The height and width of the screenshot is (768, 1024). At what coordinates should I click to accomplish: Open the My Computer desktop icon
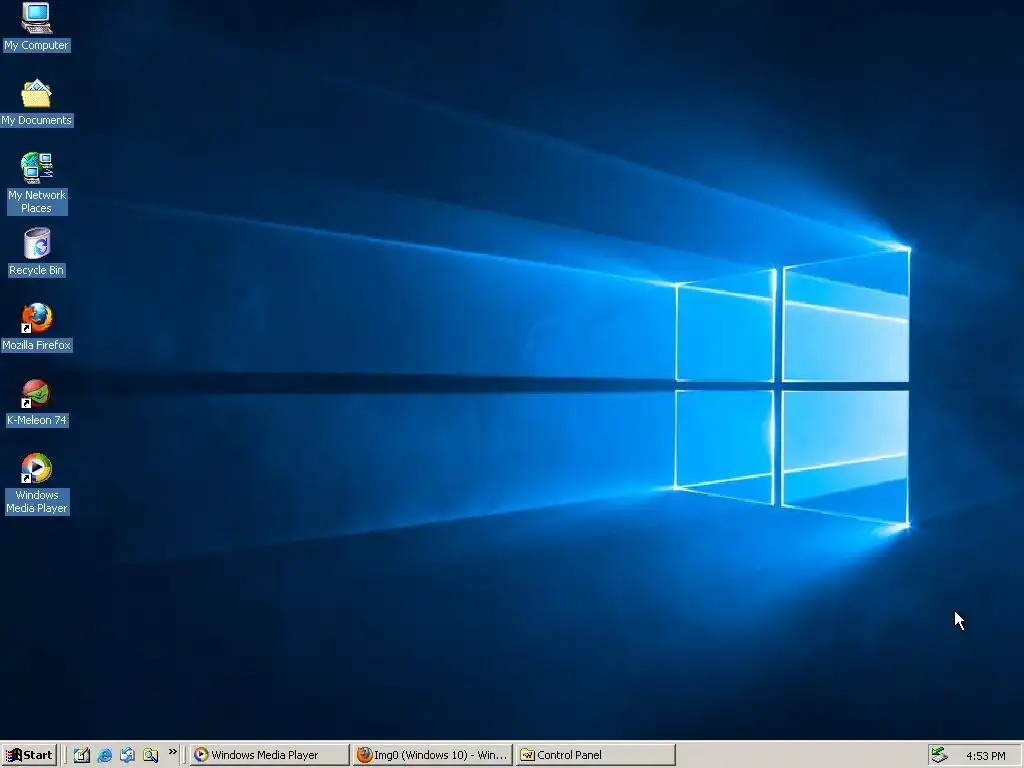click(x=37, y=26)
